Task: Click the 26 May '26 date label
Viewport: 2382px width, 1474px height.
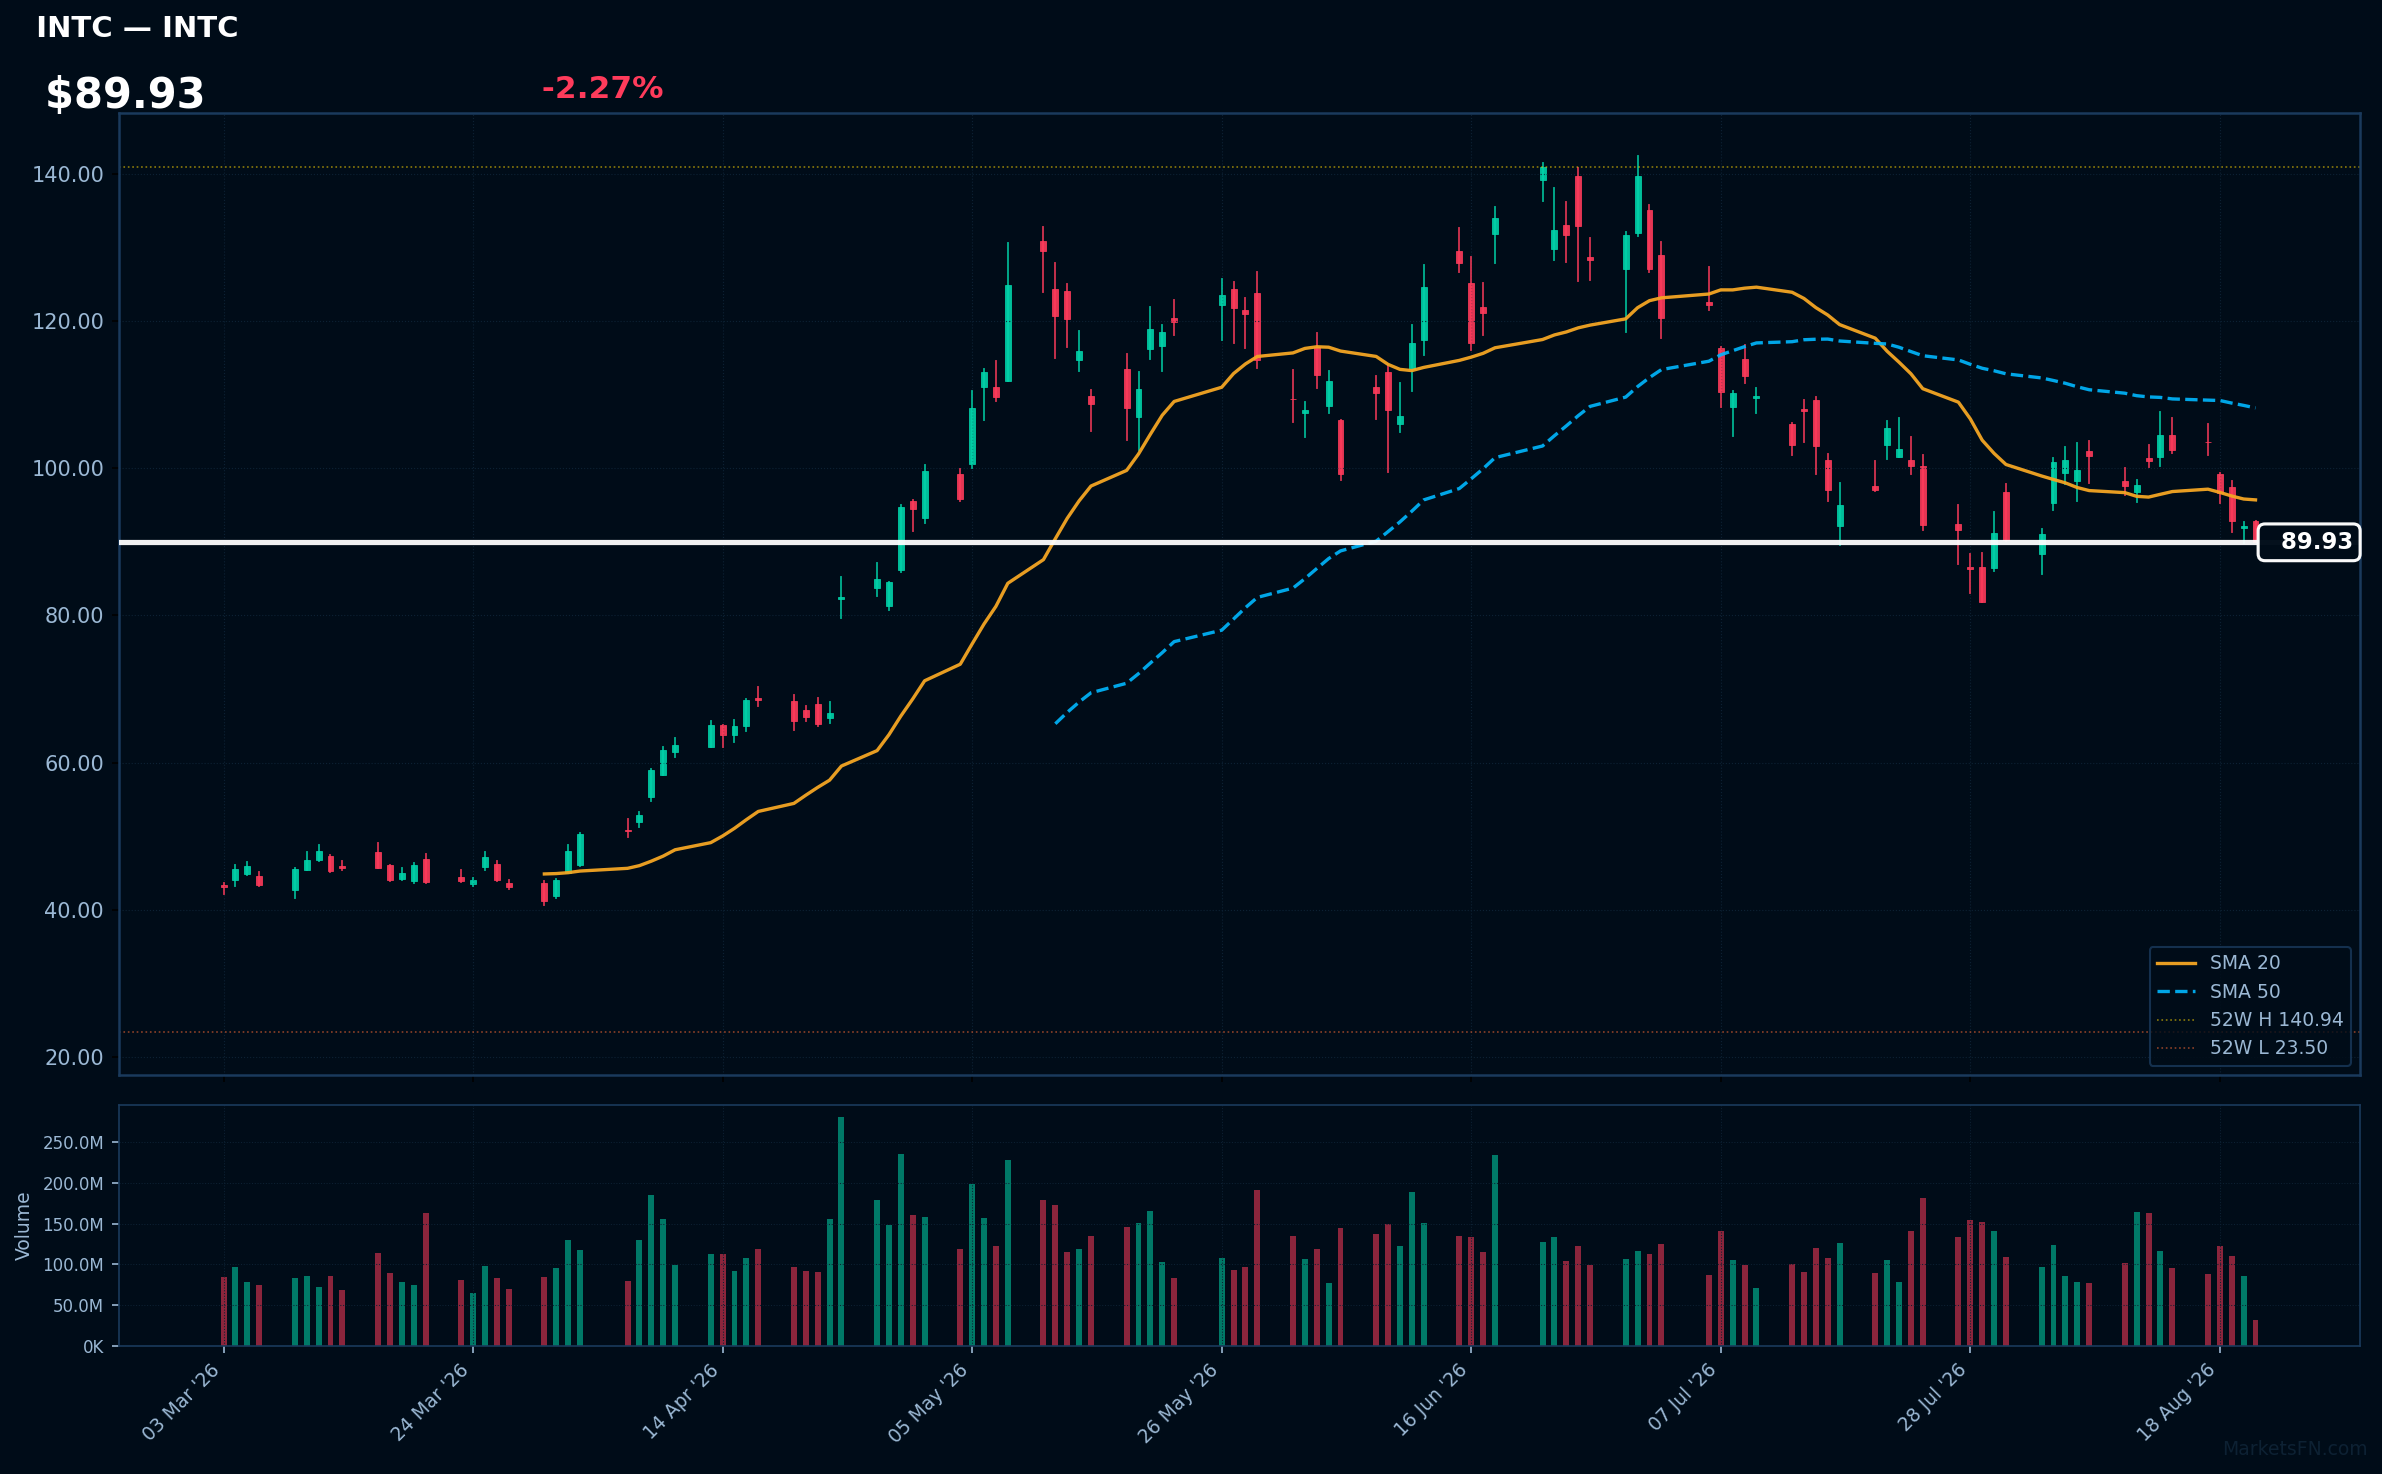Action: coord(1178,1401)
